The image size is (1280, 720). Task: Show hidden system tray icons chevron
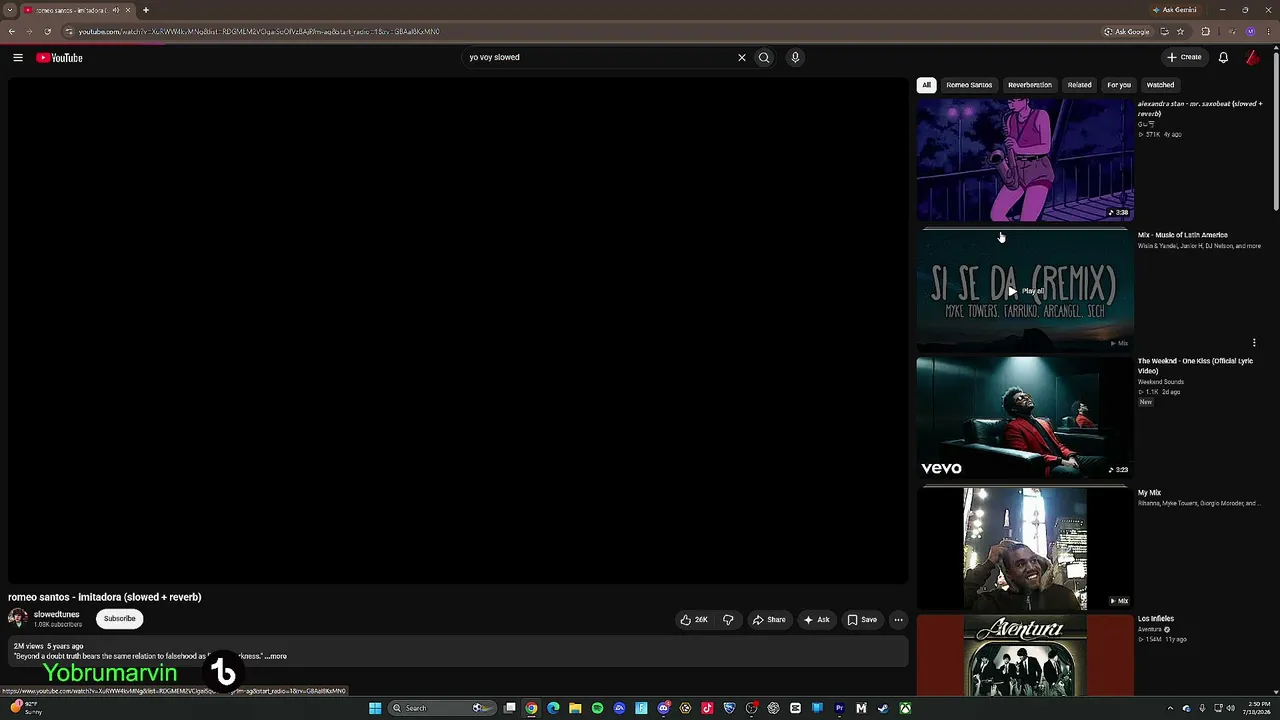(x=1170, y=708)
